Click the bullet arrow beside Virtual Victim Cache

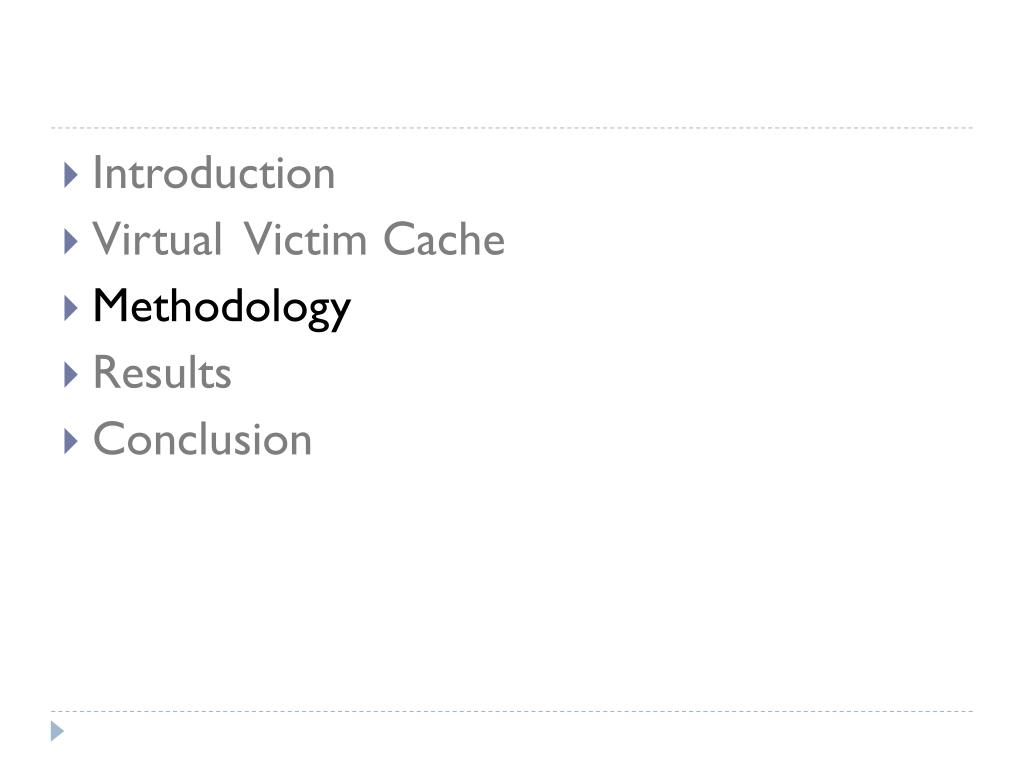(70, 241)
